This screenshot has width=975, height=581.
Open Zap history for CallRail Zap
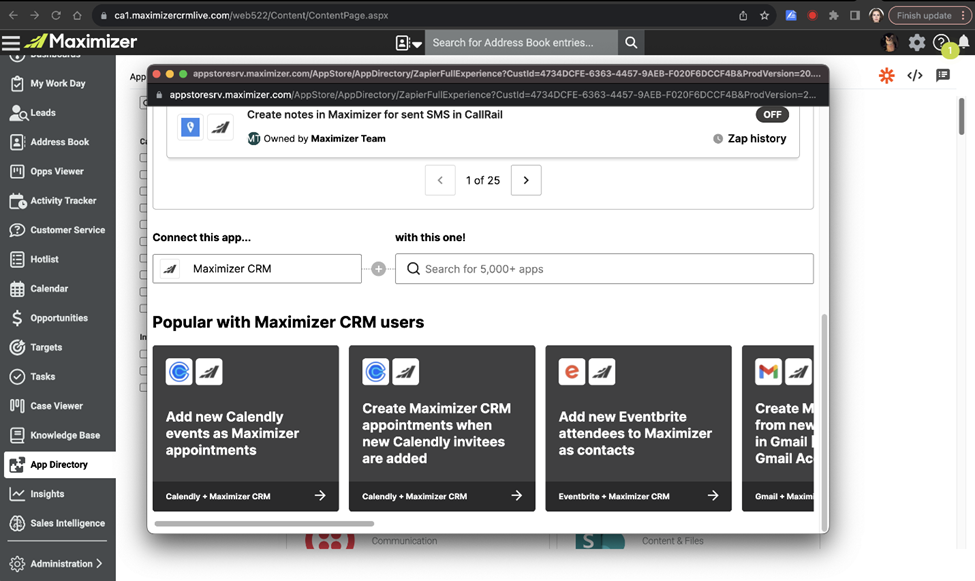[x=749, y=139]
